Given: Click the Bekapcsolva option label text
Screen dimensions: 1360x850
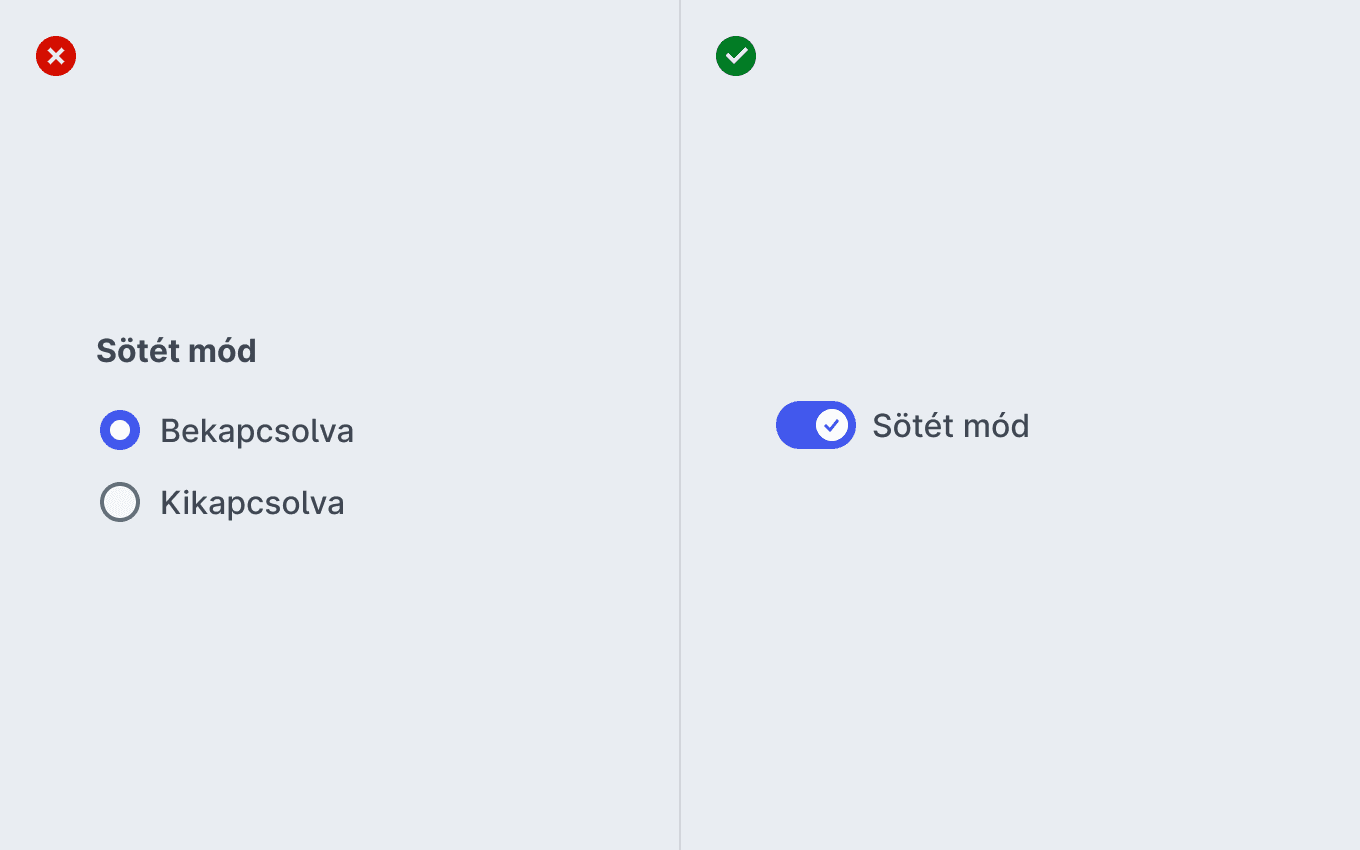Looking at the screenshot, I should tap(257, 431).
